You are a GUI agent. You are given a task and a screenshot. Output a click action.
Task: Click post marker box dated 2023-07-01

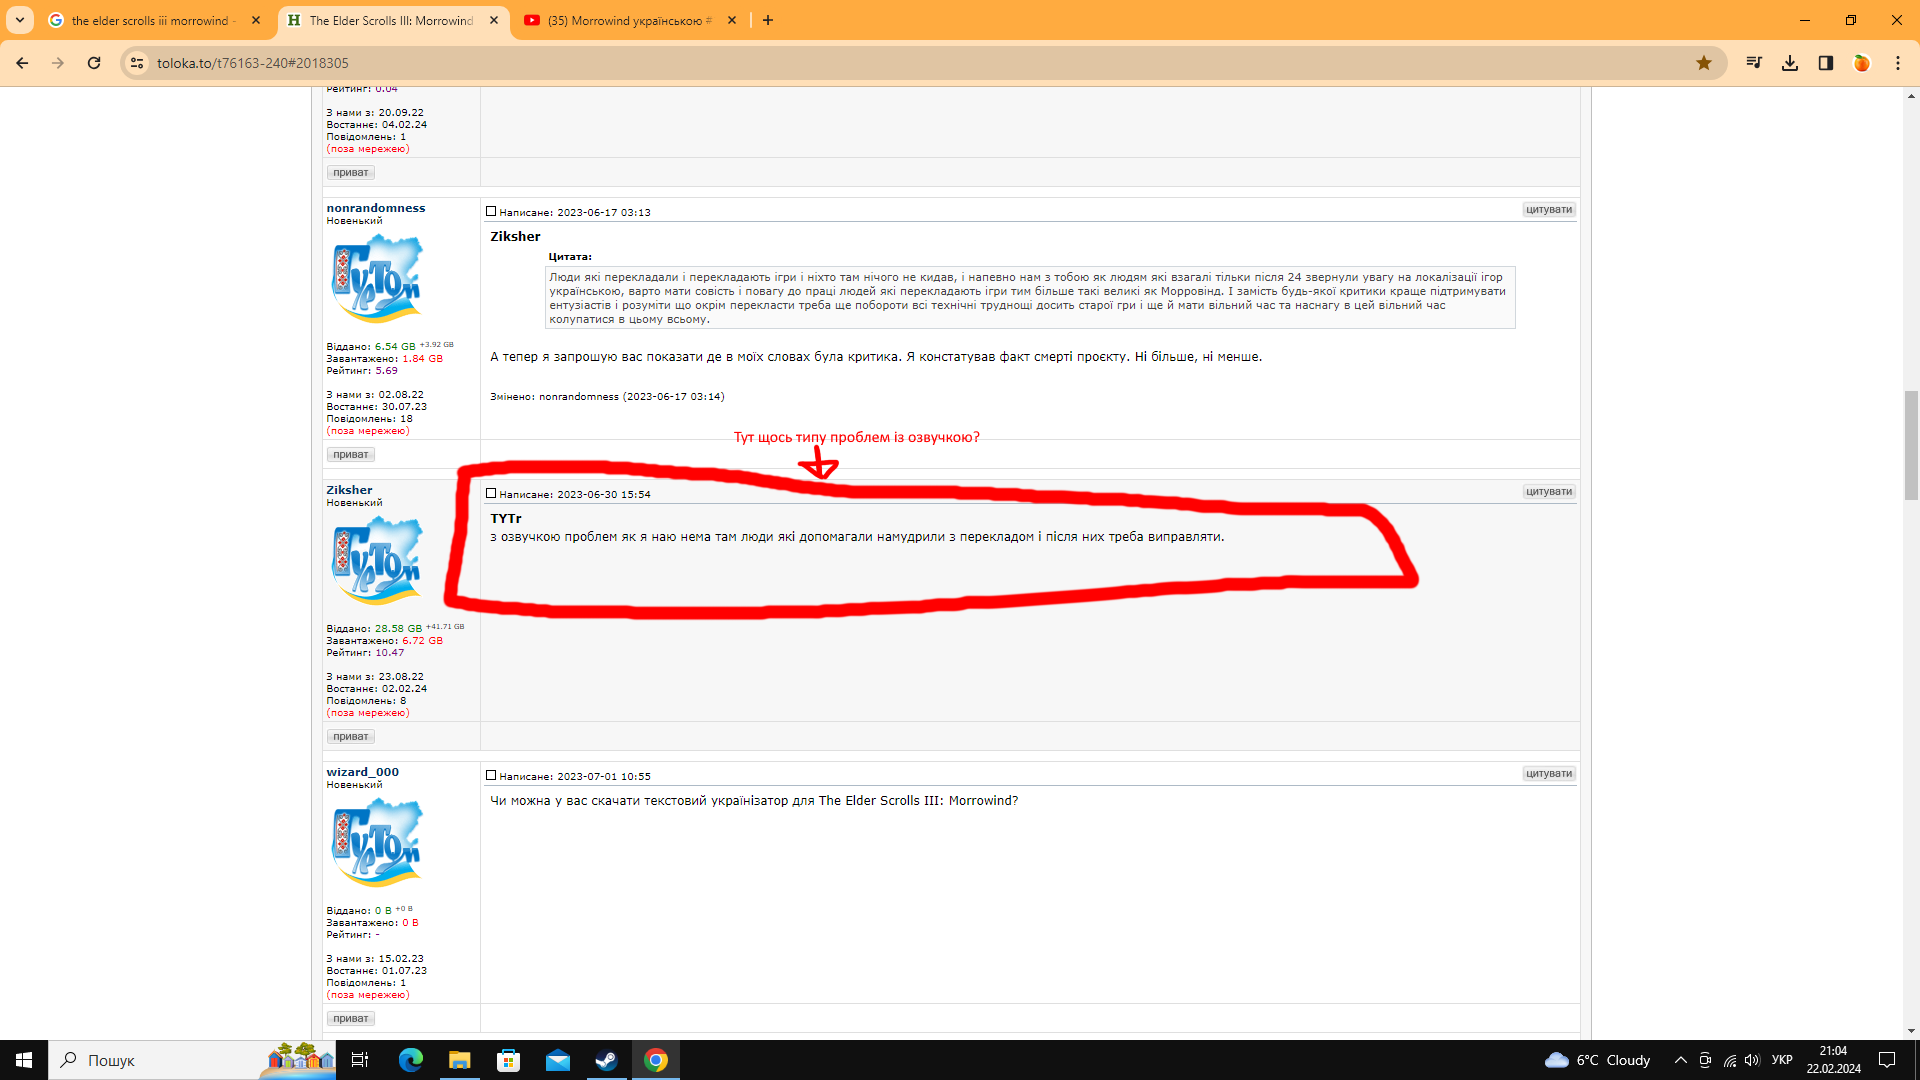pyautogui.click(x=491, y=775)
